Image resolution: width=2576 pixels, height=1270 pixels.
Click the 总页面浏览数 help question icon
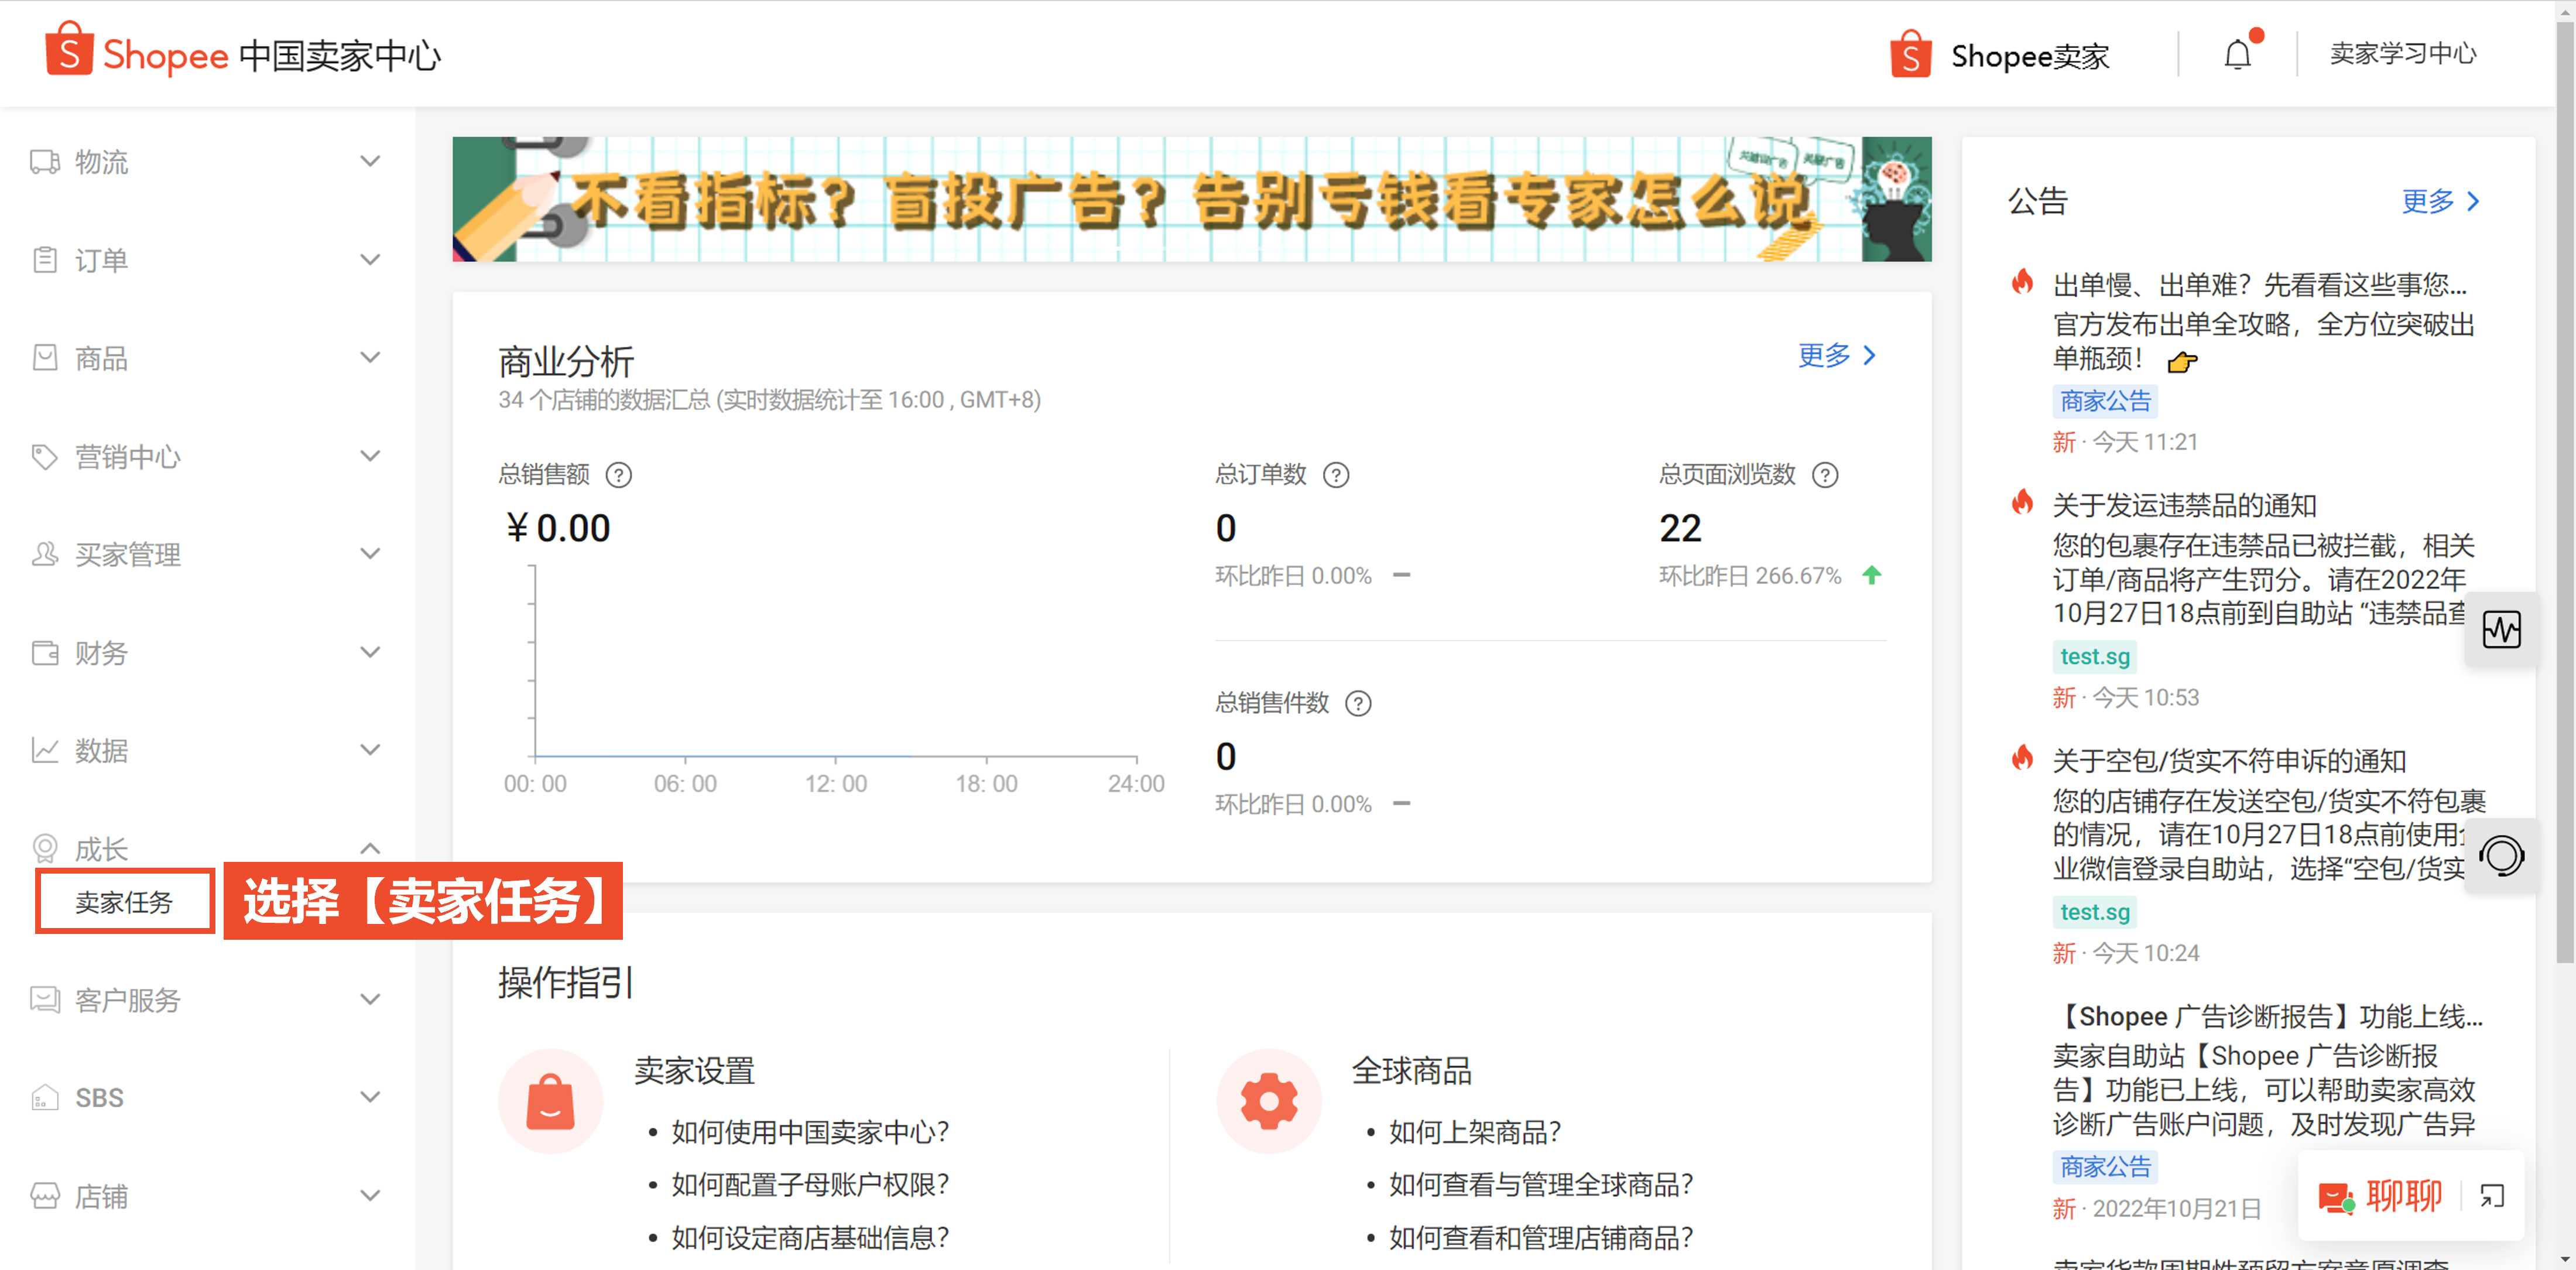click(1825, 475)
